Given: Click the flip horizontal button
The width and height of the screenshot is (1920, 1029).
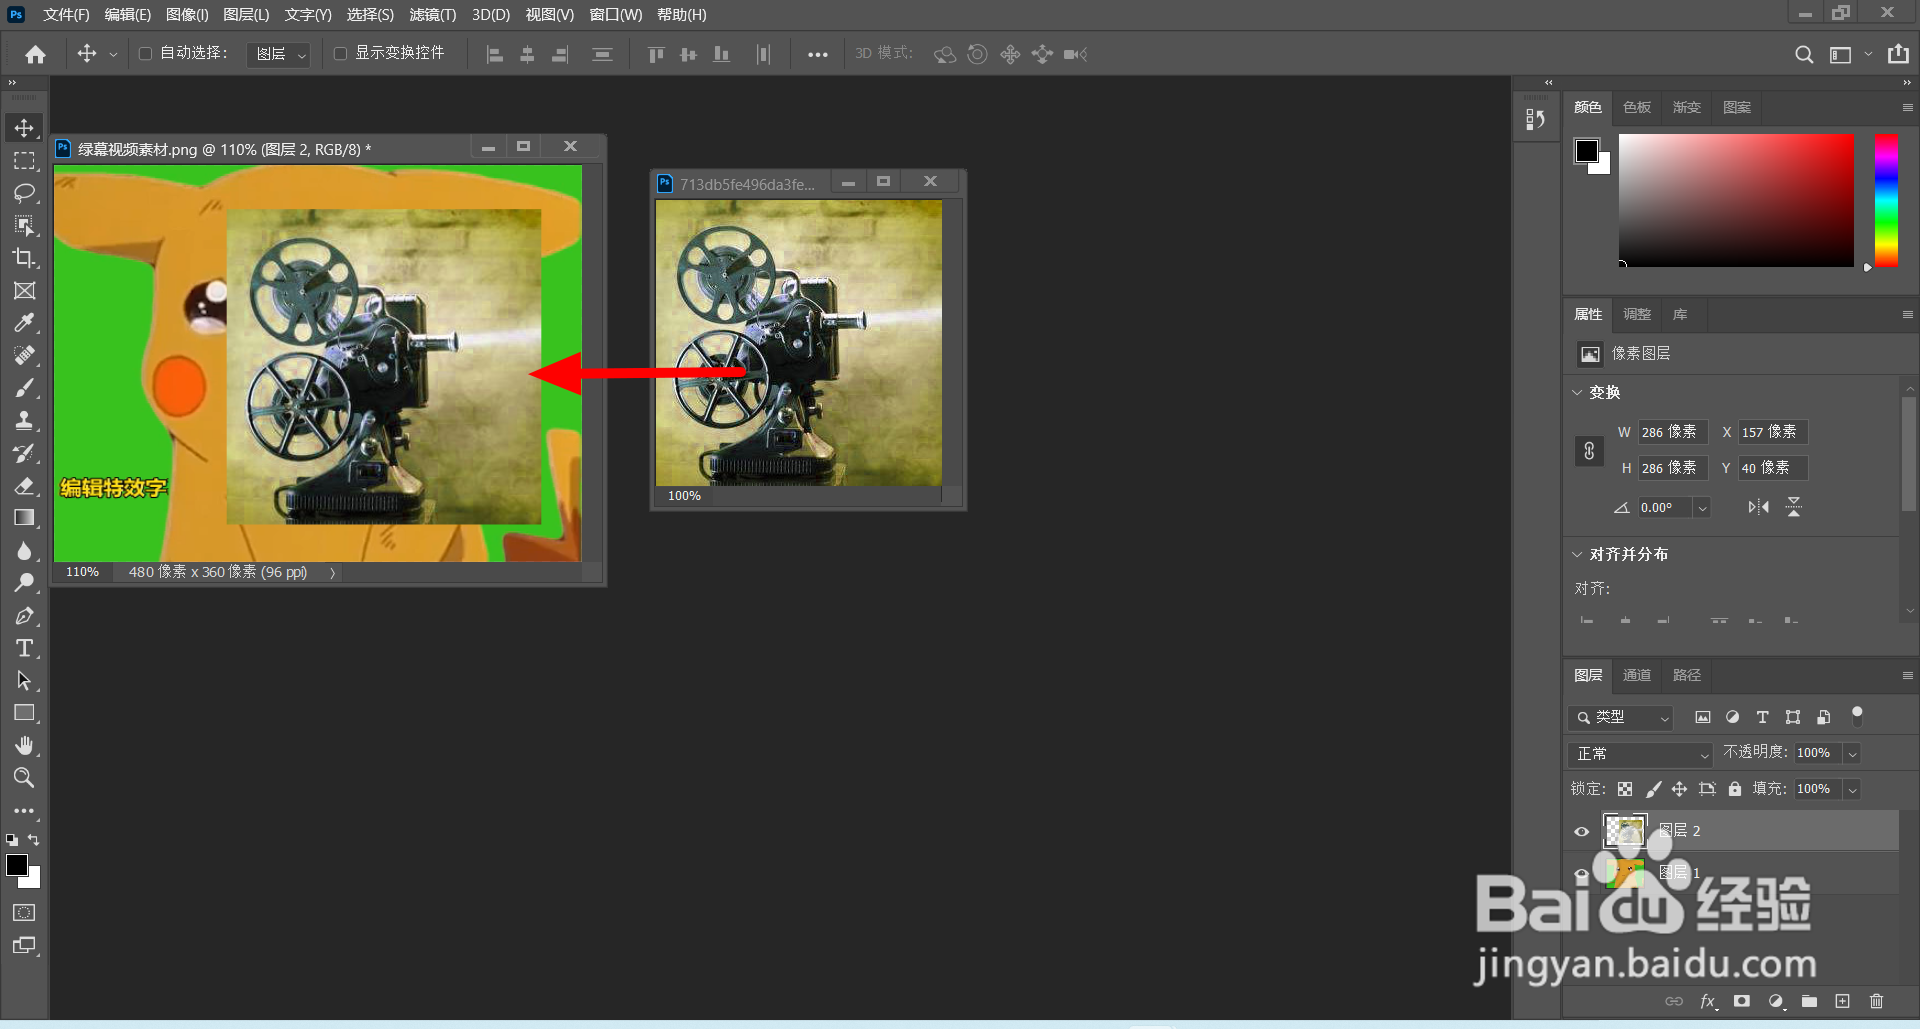Looking at the screenshot, I should point(1758,508).
